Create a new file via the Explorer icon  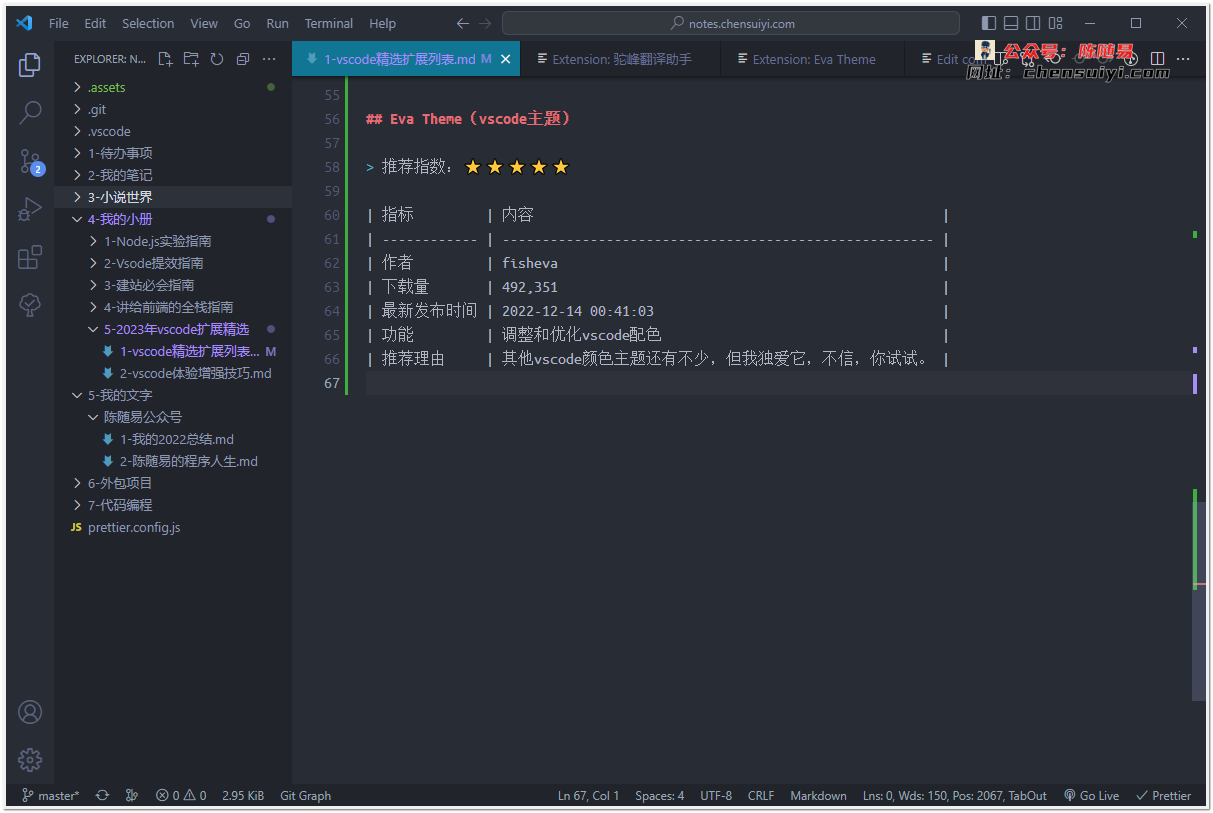click(165, 59)
